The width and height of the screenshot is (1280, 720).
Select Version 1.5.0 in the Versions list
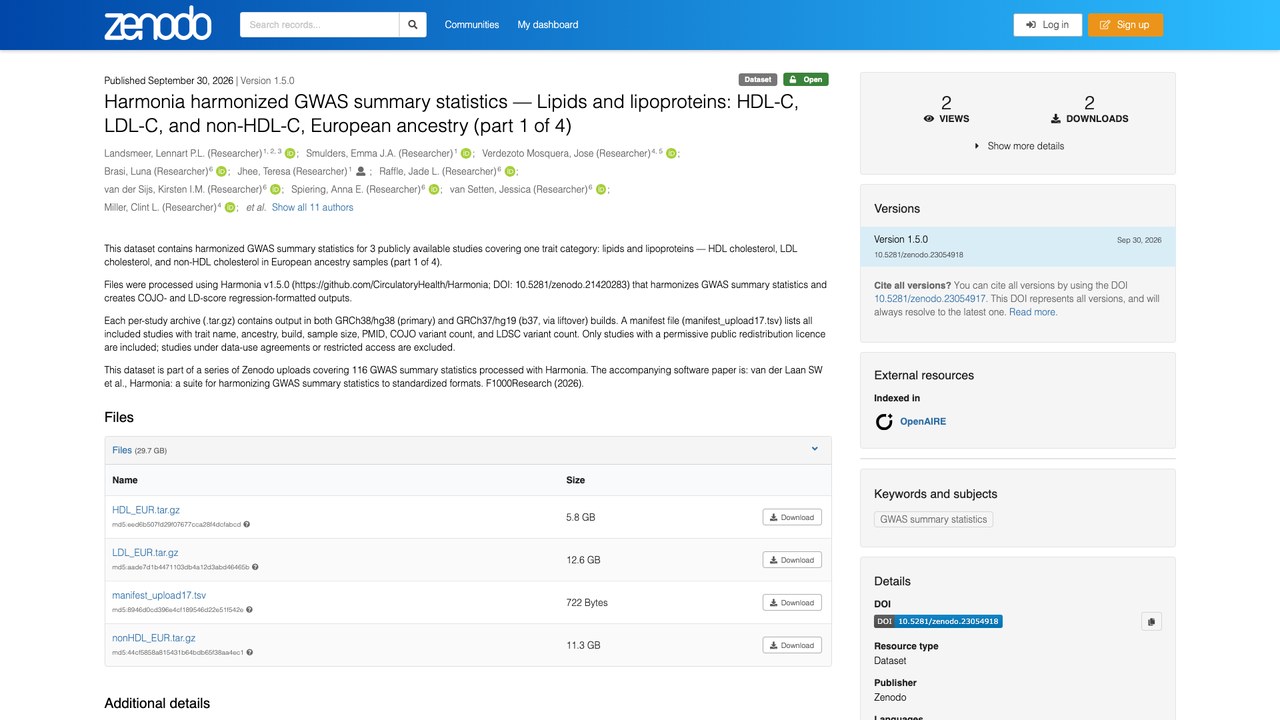pyautogui.click(x=1018, y=247)
